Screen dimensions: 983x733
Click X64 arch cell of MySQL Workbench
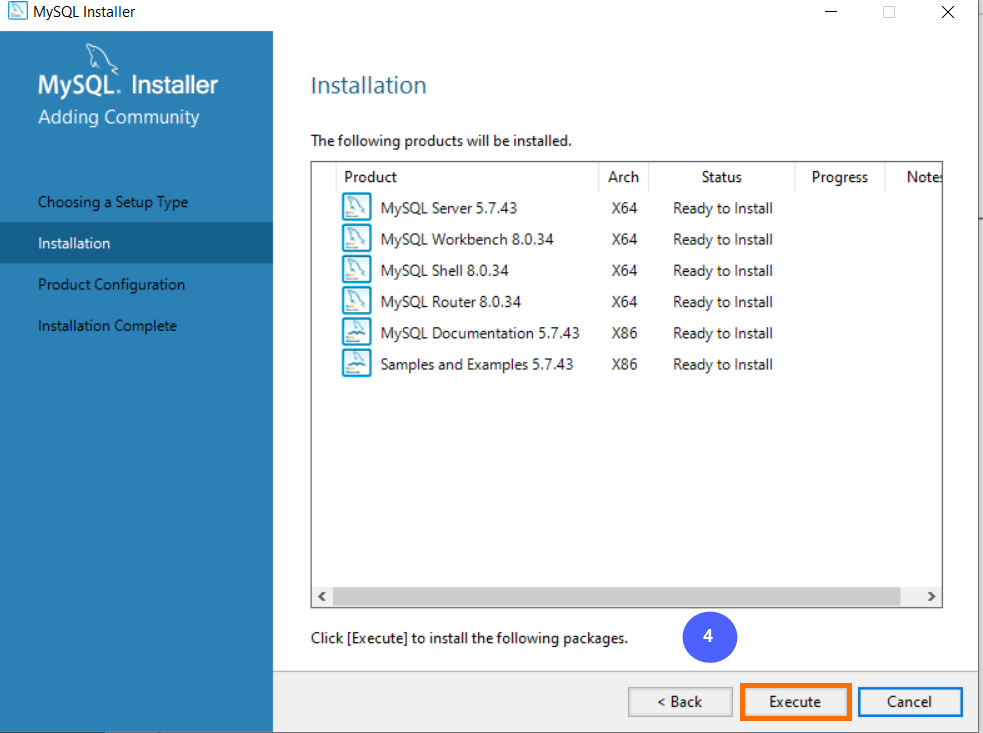pyautogui.click(x=624, y=240)
